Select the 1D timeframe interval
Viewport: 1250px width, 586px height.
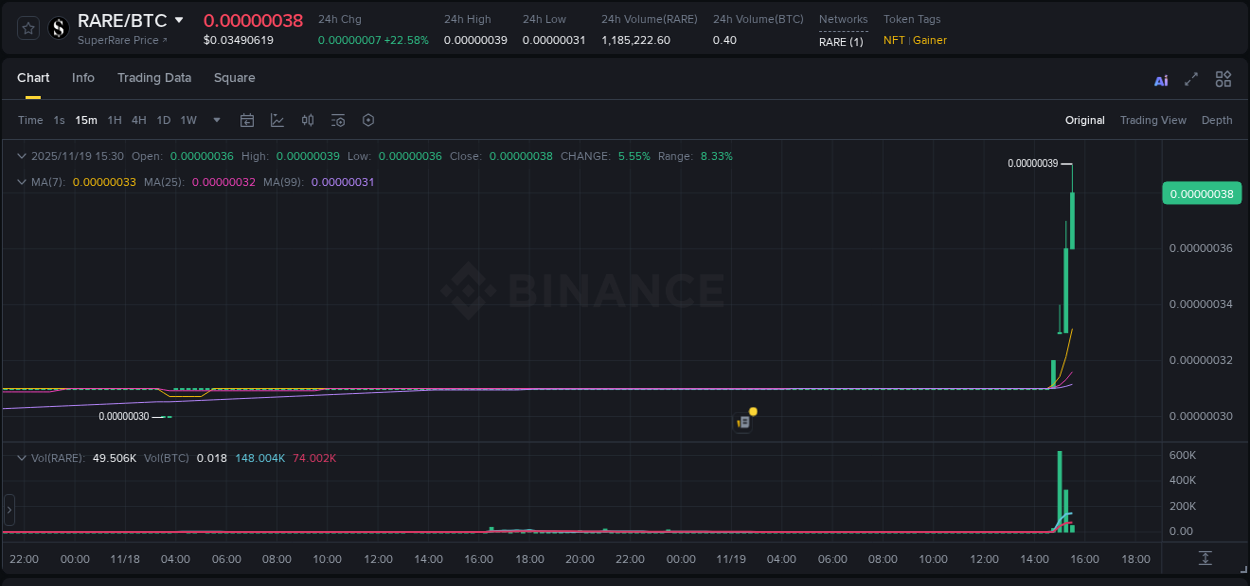click(x=163, y=119)
